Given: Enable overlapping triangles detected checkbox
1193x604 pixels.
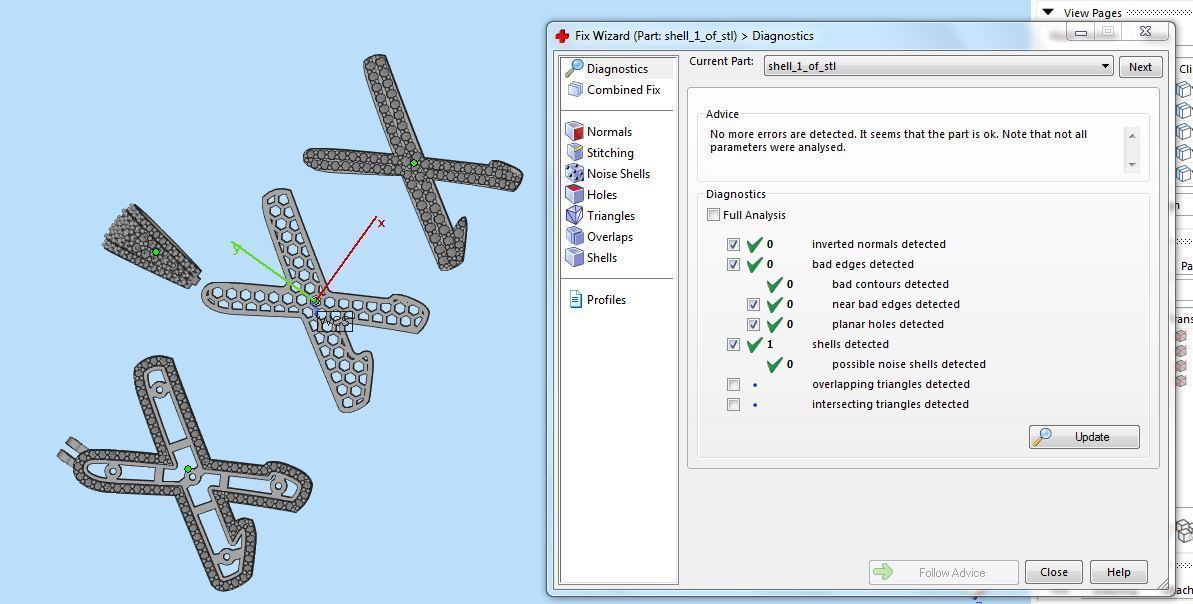Looking at the screenshot, I should [x=733, y=384].
